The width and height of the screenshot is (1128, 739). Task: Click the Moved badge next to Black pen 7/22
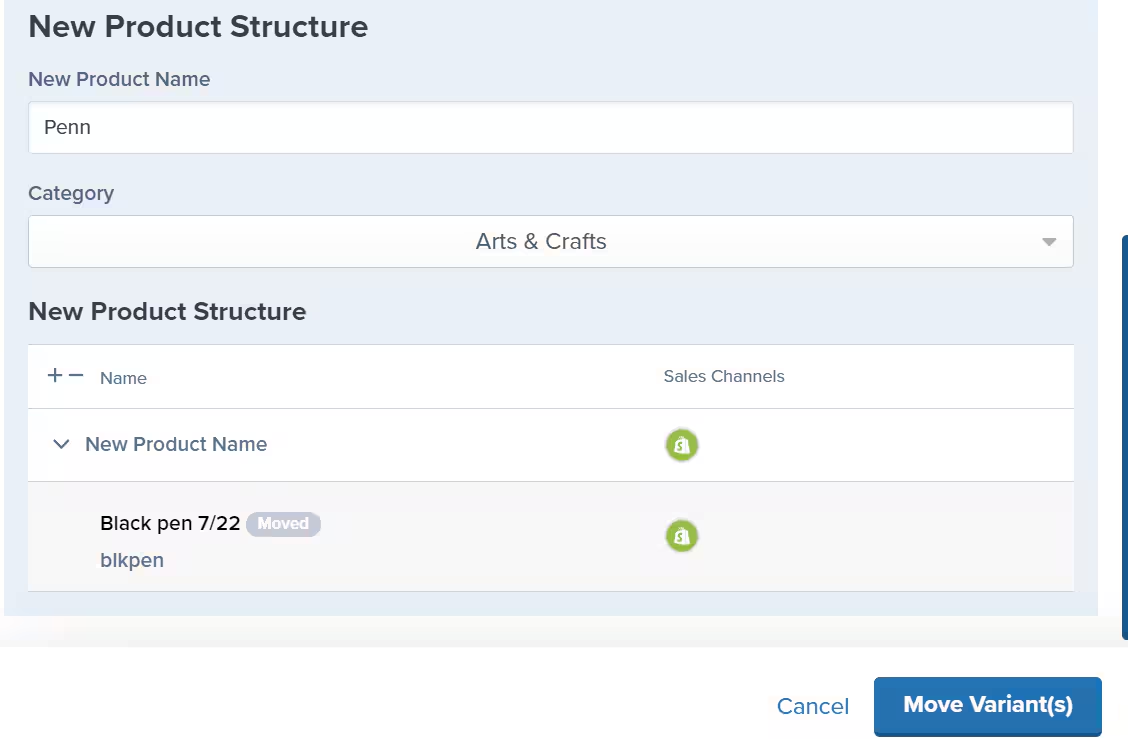(283, 524)
